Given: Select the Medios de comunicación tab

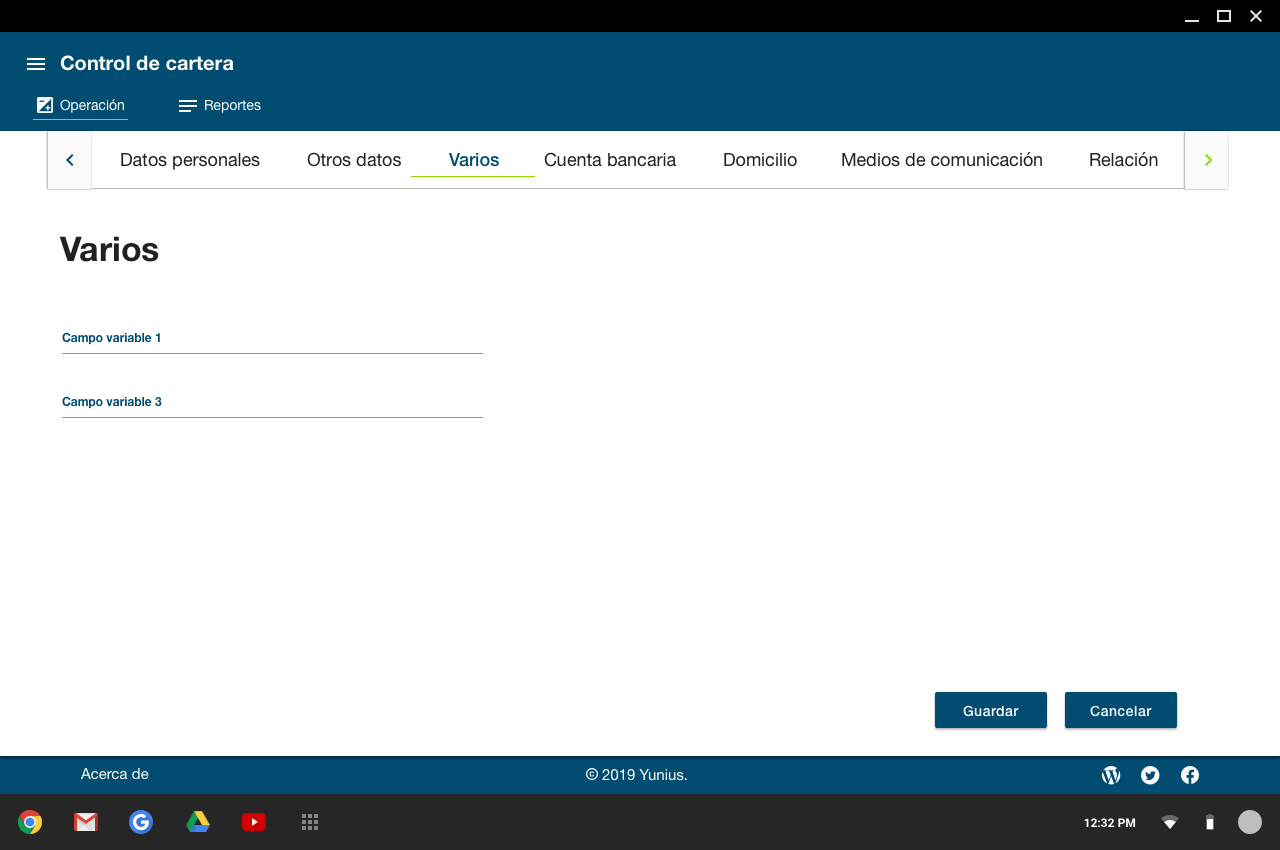Looking at the screenshot, I should (x=941, y=160).
